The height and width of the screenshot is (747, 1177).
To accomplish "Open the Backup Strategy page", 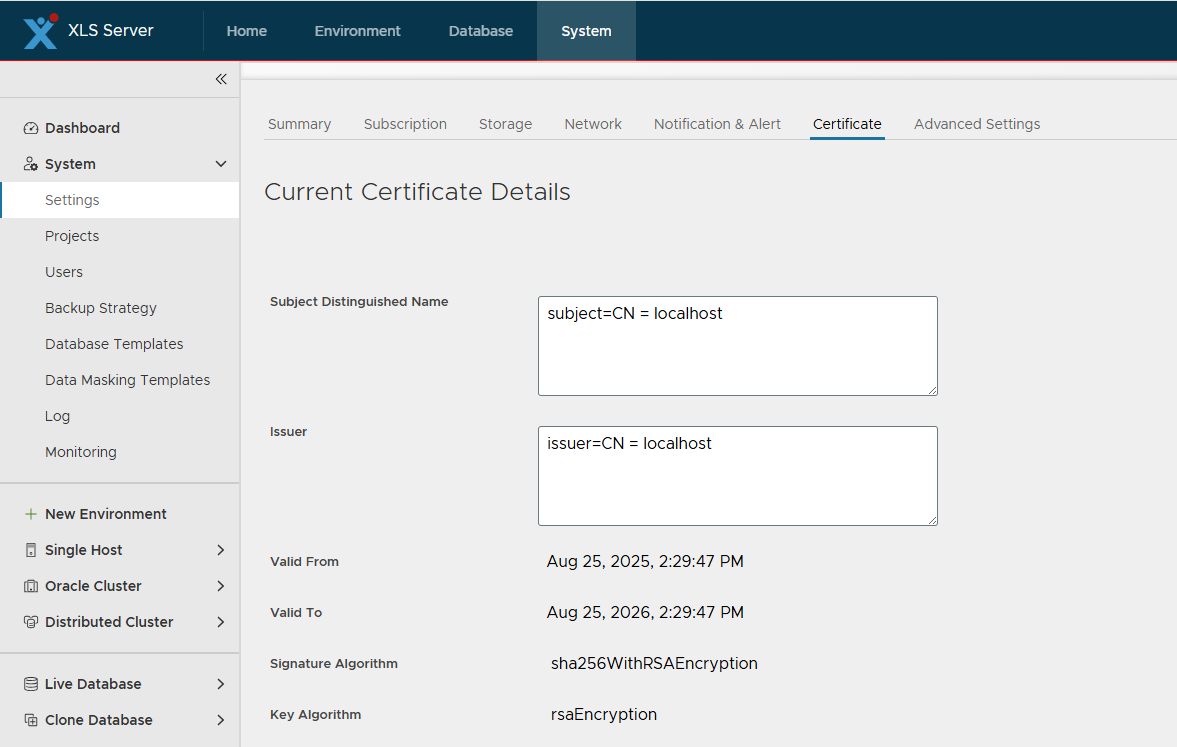I will pos(101,307).
